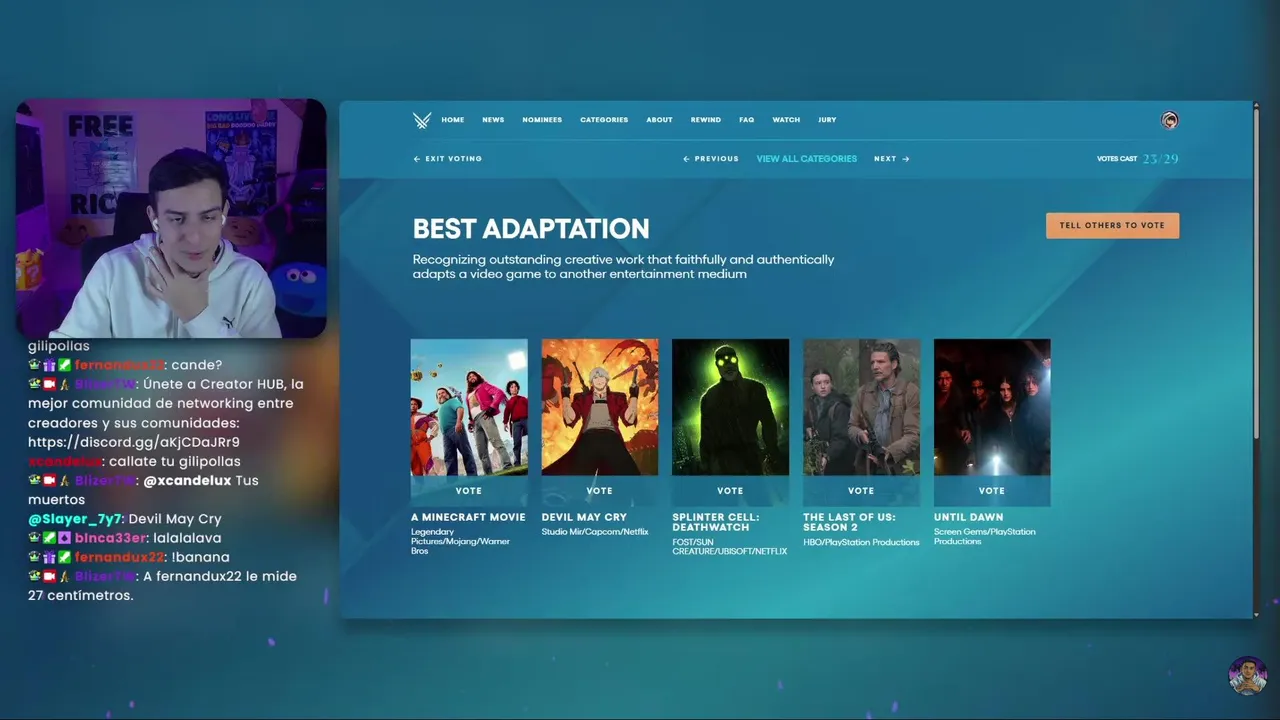1280x720 pixels.
Task: Open the Categories menu item
Action: [x=604, y=120]
